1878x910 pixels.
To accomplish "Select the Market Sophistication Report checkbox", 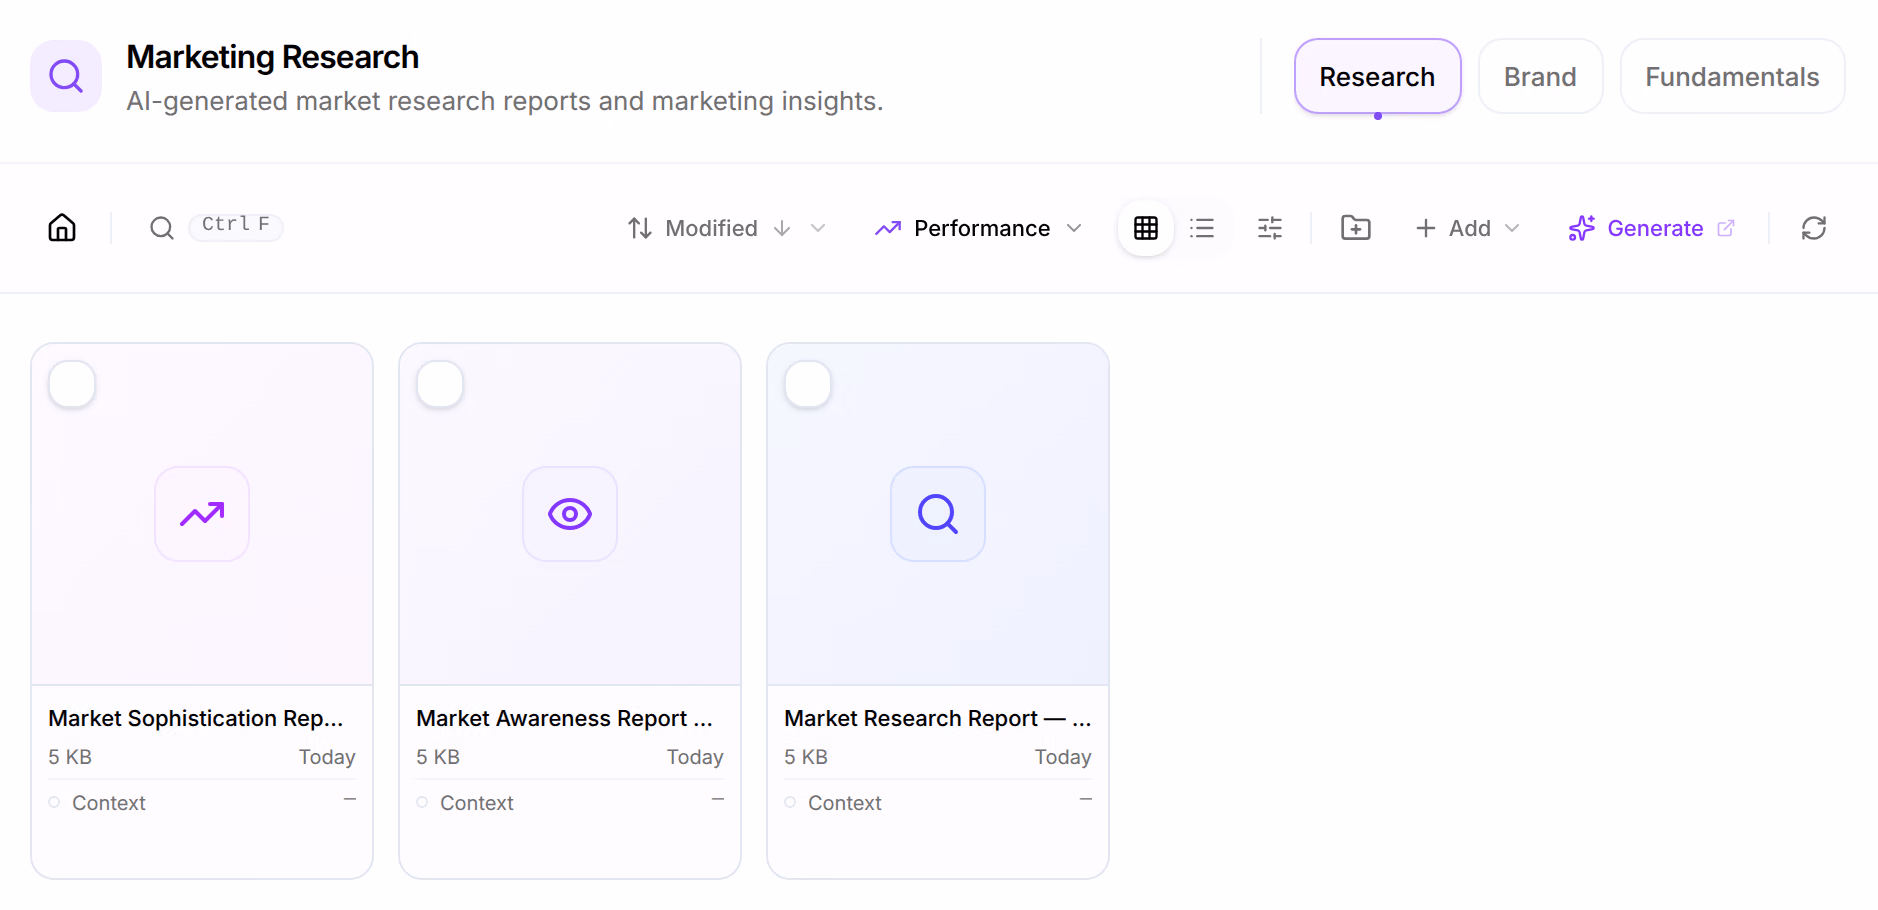I will tap(72, 384).
